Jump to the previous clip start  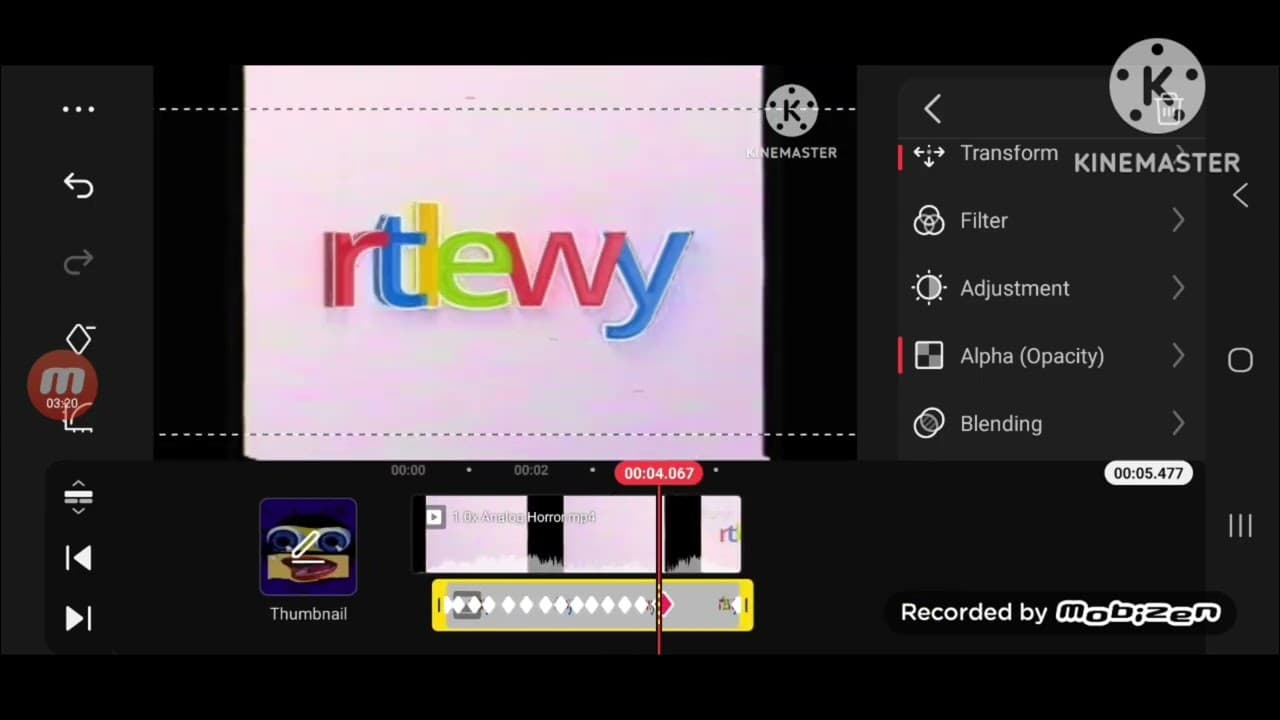coord(78,558)
